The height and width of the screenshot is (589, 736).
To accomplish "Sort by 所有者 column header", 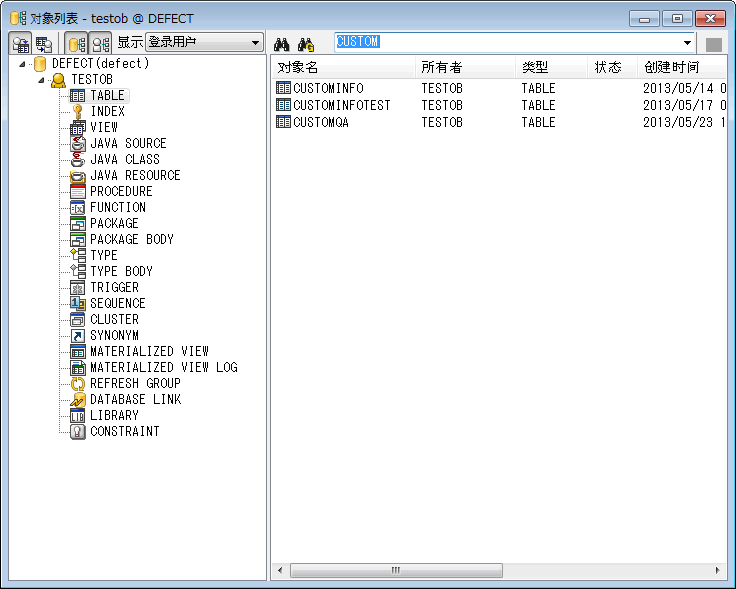I will click(465, 68).
